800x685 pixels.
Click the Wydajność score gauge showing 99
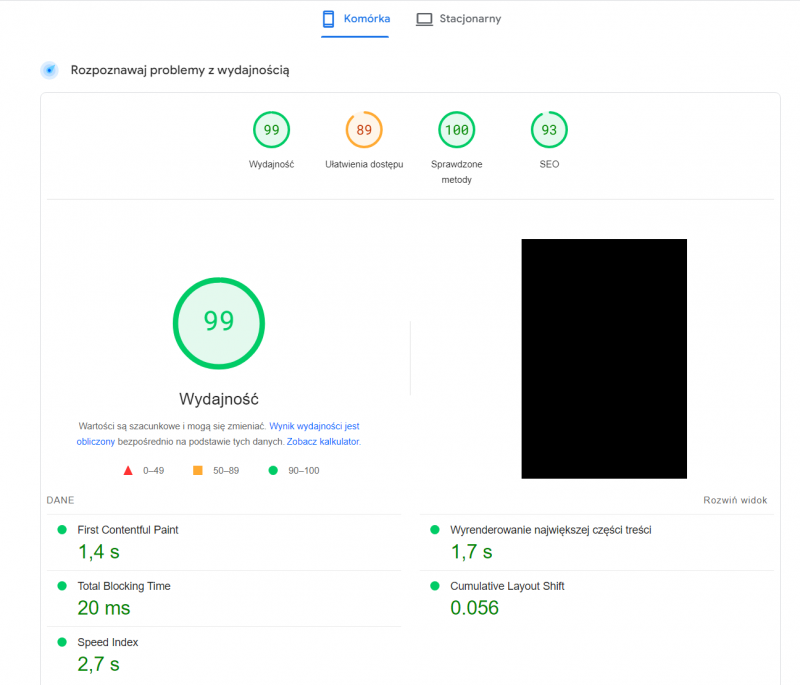pyautogui.click(x=271, y=130)
